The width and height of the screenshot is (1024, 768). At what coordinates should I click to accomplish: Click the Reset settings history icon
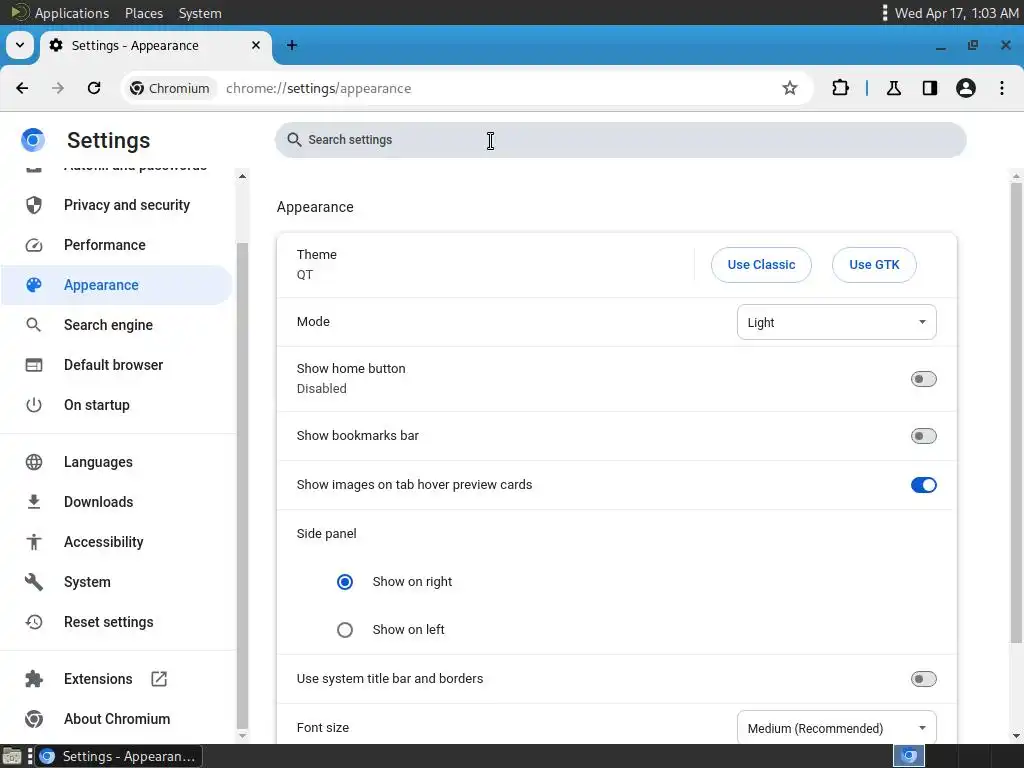(34, 622)
